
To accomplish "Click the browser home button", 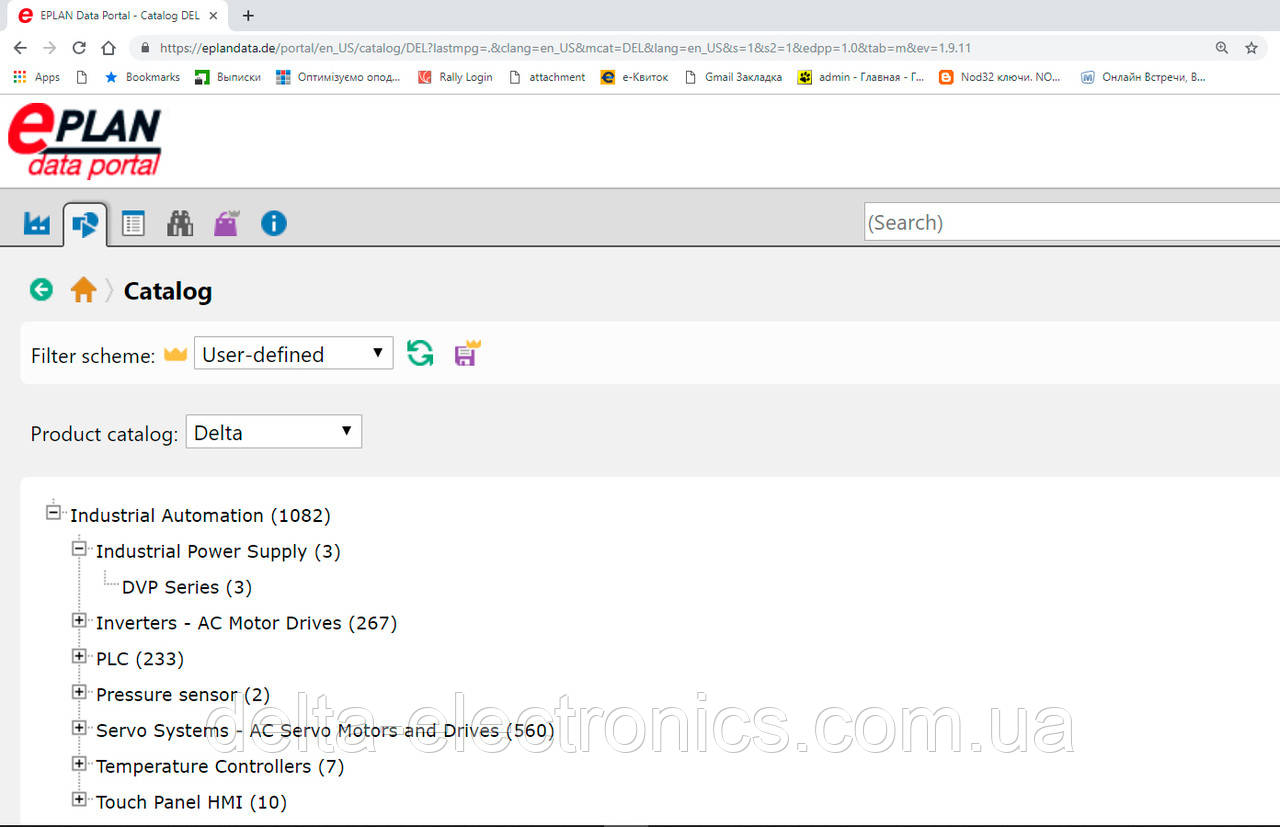I will pyautogui.click(x=109, y=48).
